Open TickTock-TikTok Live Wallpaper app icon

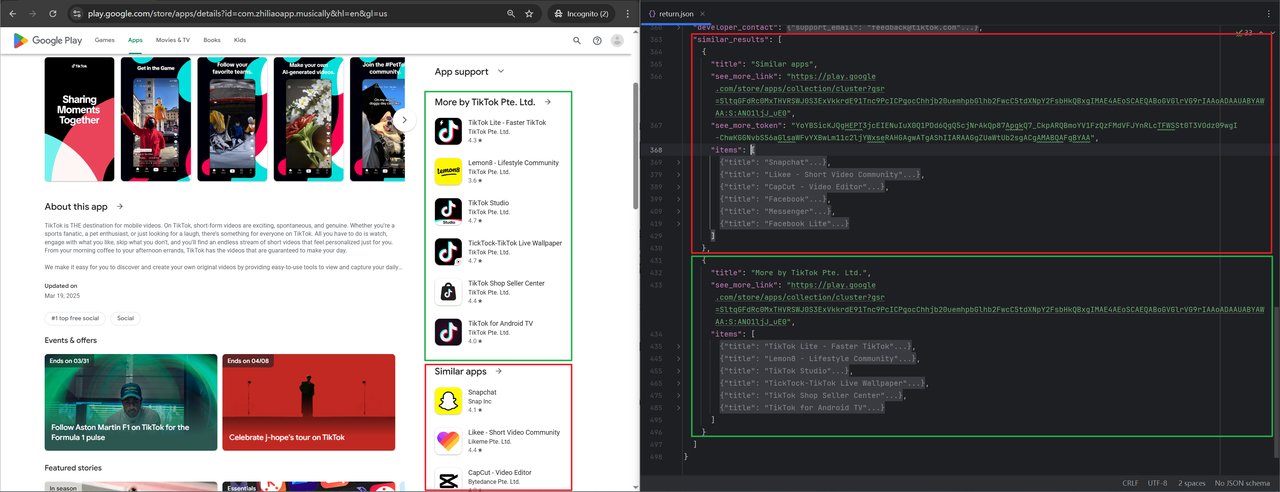tap(448, 251)
